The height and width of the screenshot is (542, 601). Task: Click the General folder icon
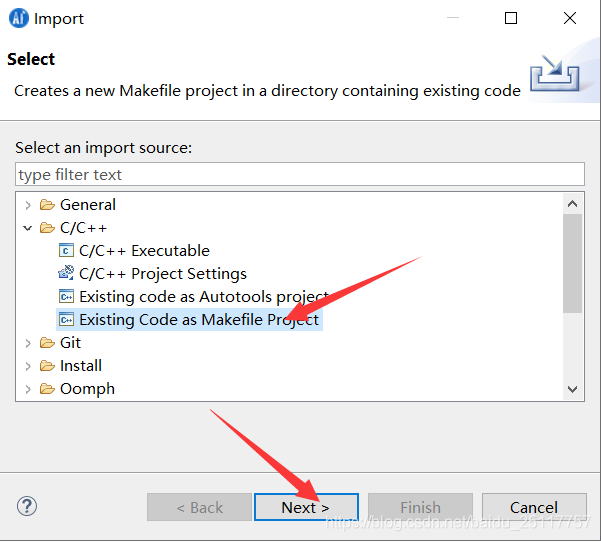[x=47, y=205]
